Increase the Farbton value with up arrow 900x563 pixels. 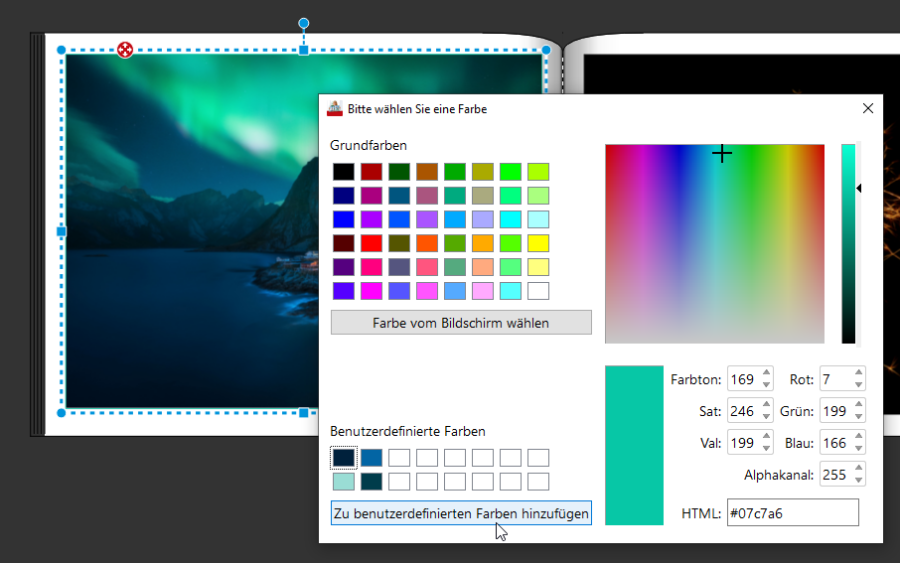[766, 374]
